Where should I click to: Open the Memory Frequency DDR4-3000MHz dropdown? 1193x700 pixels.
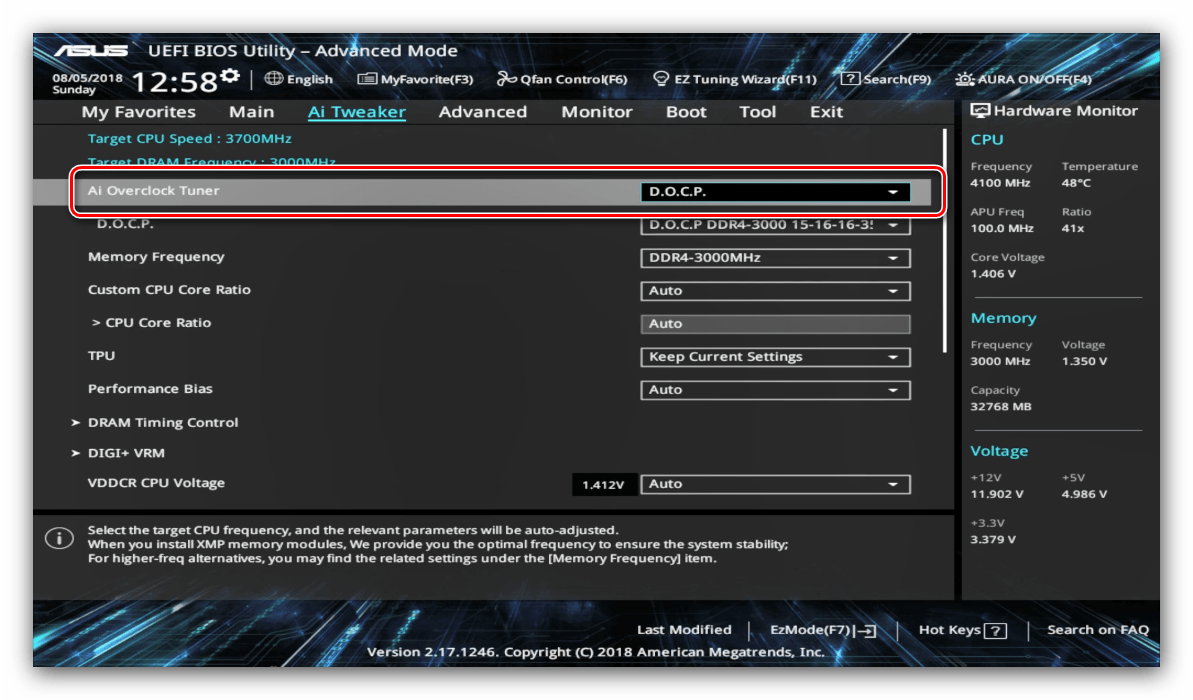(x=775, y=258)
